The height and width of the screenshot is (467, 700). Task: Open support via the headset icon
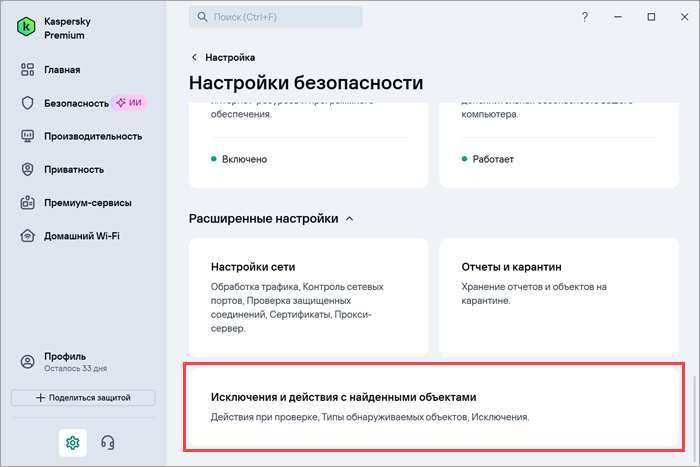point(108,442)
